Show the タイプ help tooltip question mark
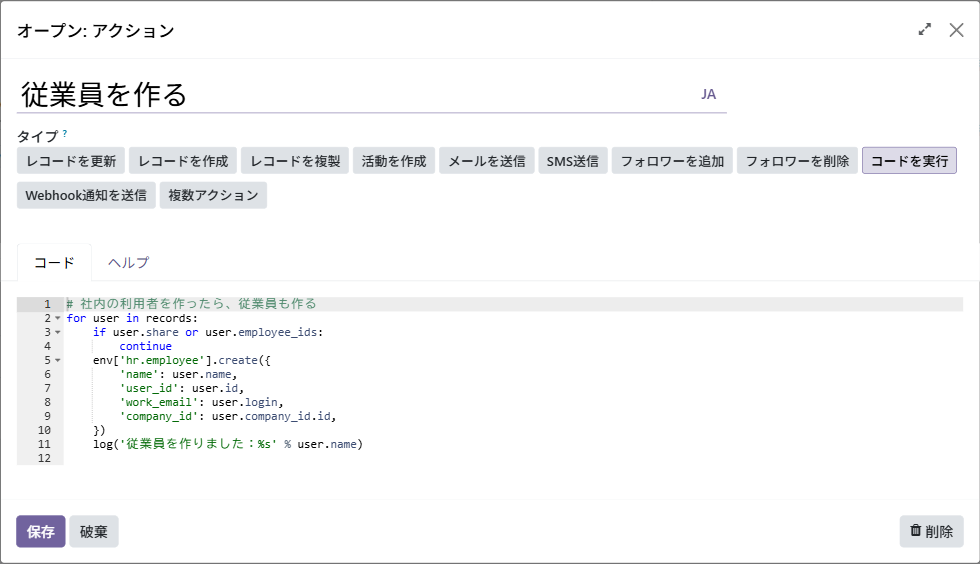Viewport: 980px width, 564px height. (64, 133)
